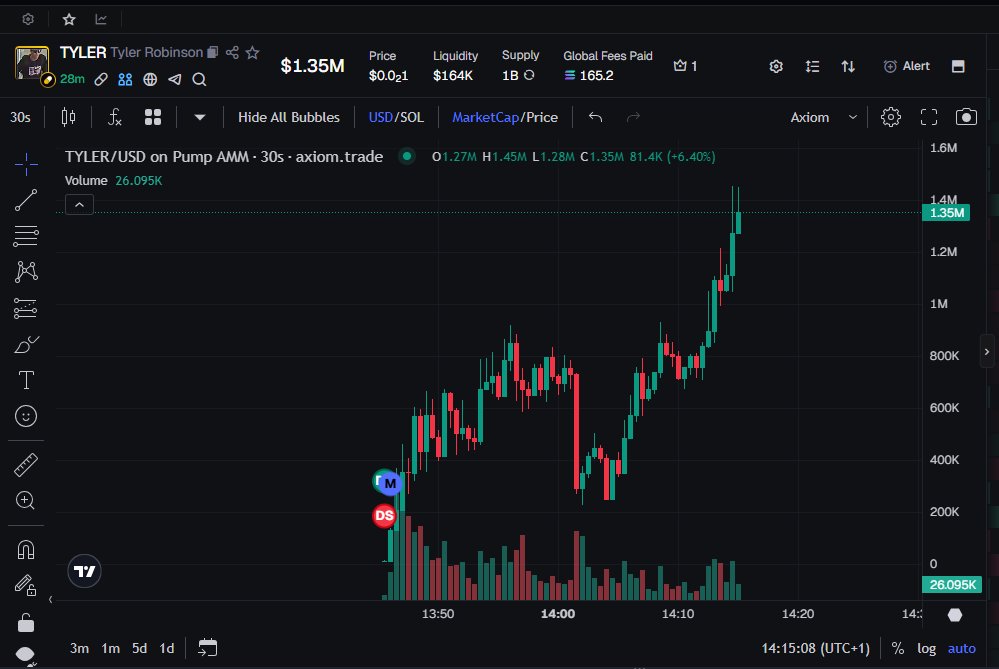The height and width of the screenshot is (669, 999).
Task: Collapse the chart legend with the chevron
Action: (x=80, y=205)
